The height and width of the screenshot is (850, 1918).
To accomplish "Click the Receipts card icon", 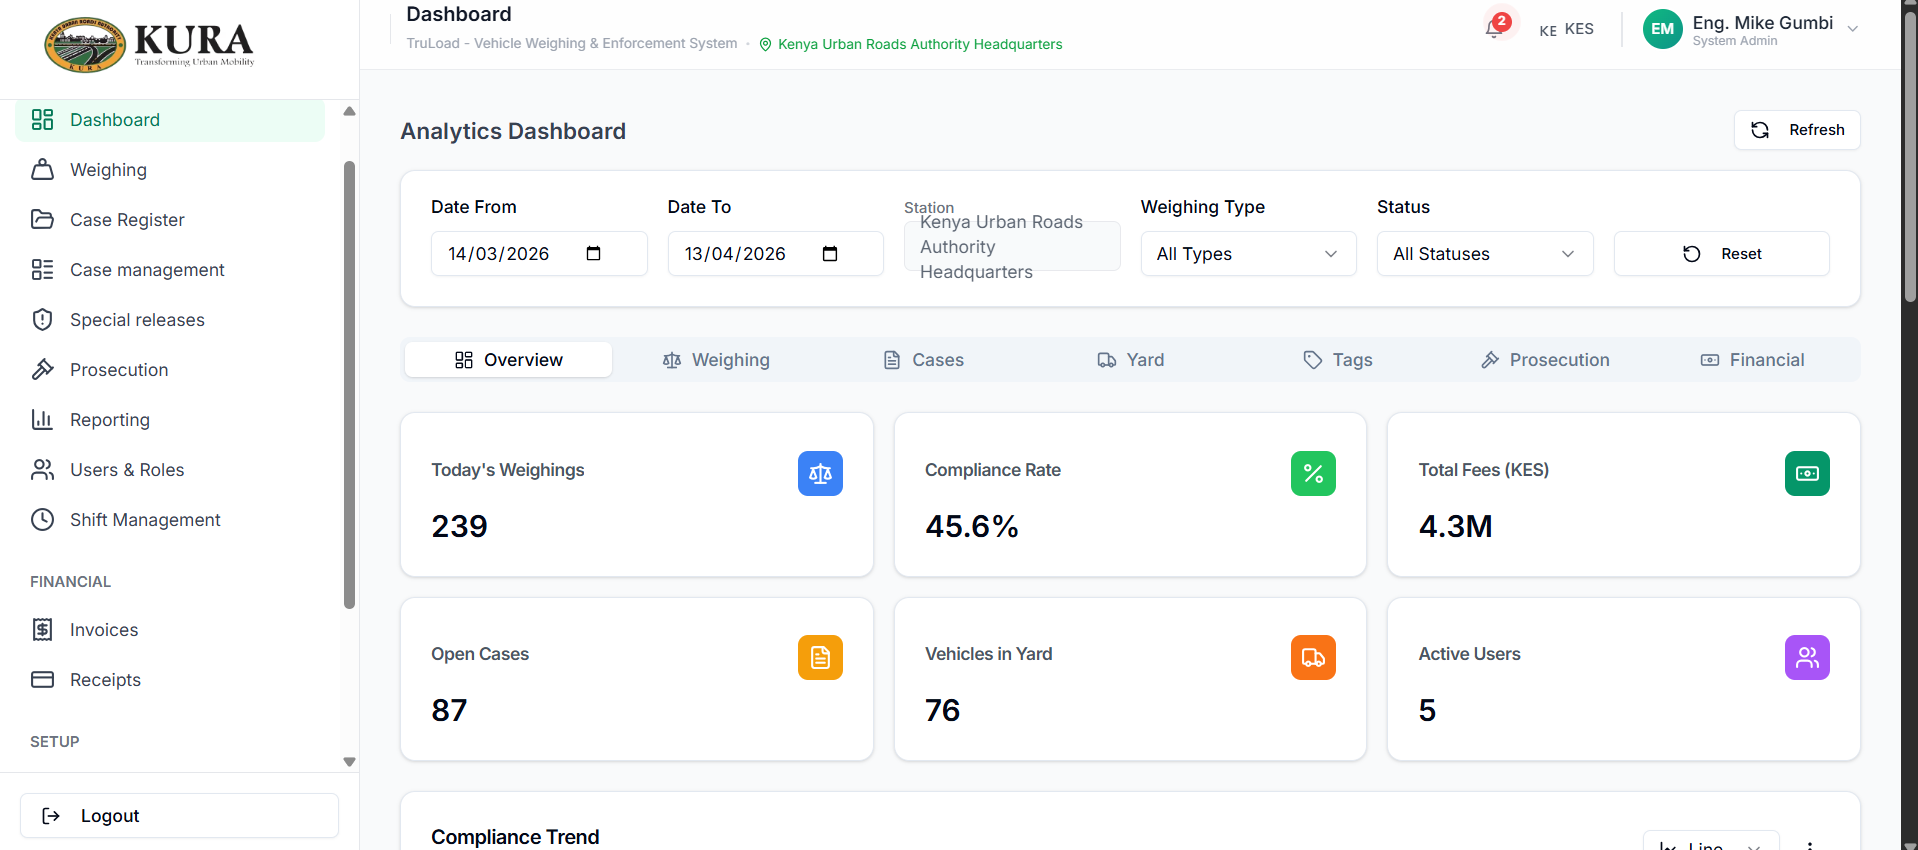I will click(x=42, y=680).
